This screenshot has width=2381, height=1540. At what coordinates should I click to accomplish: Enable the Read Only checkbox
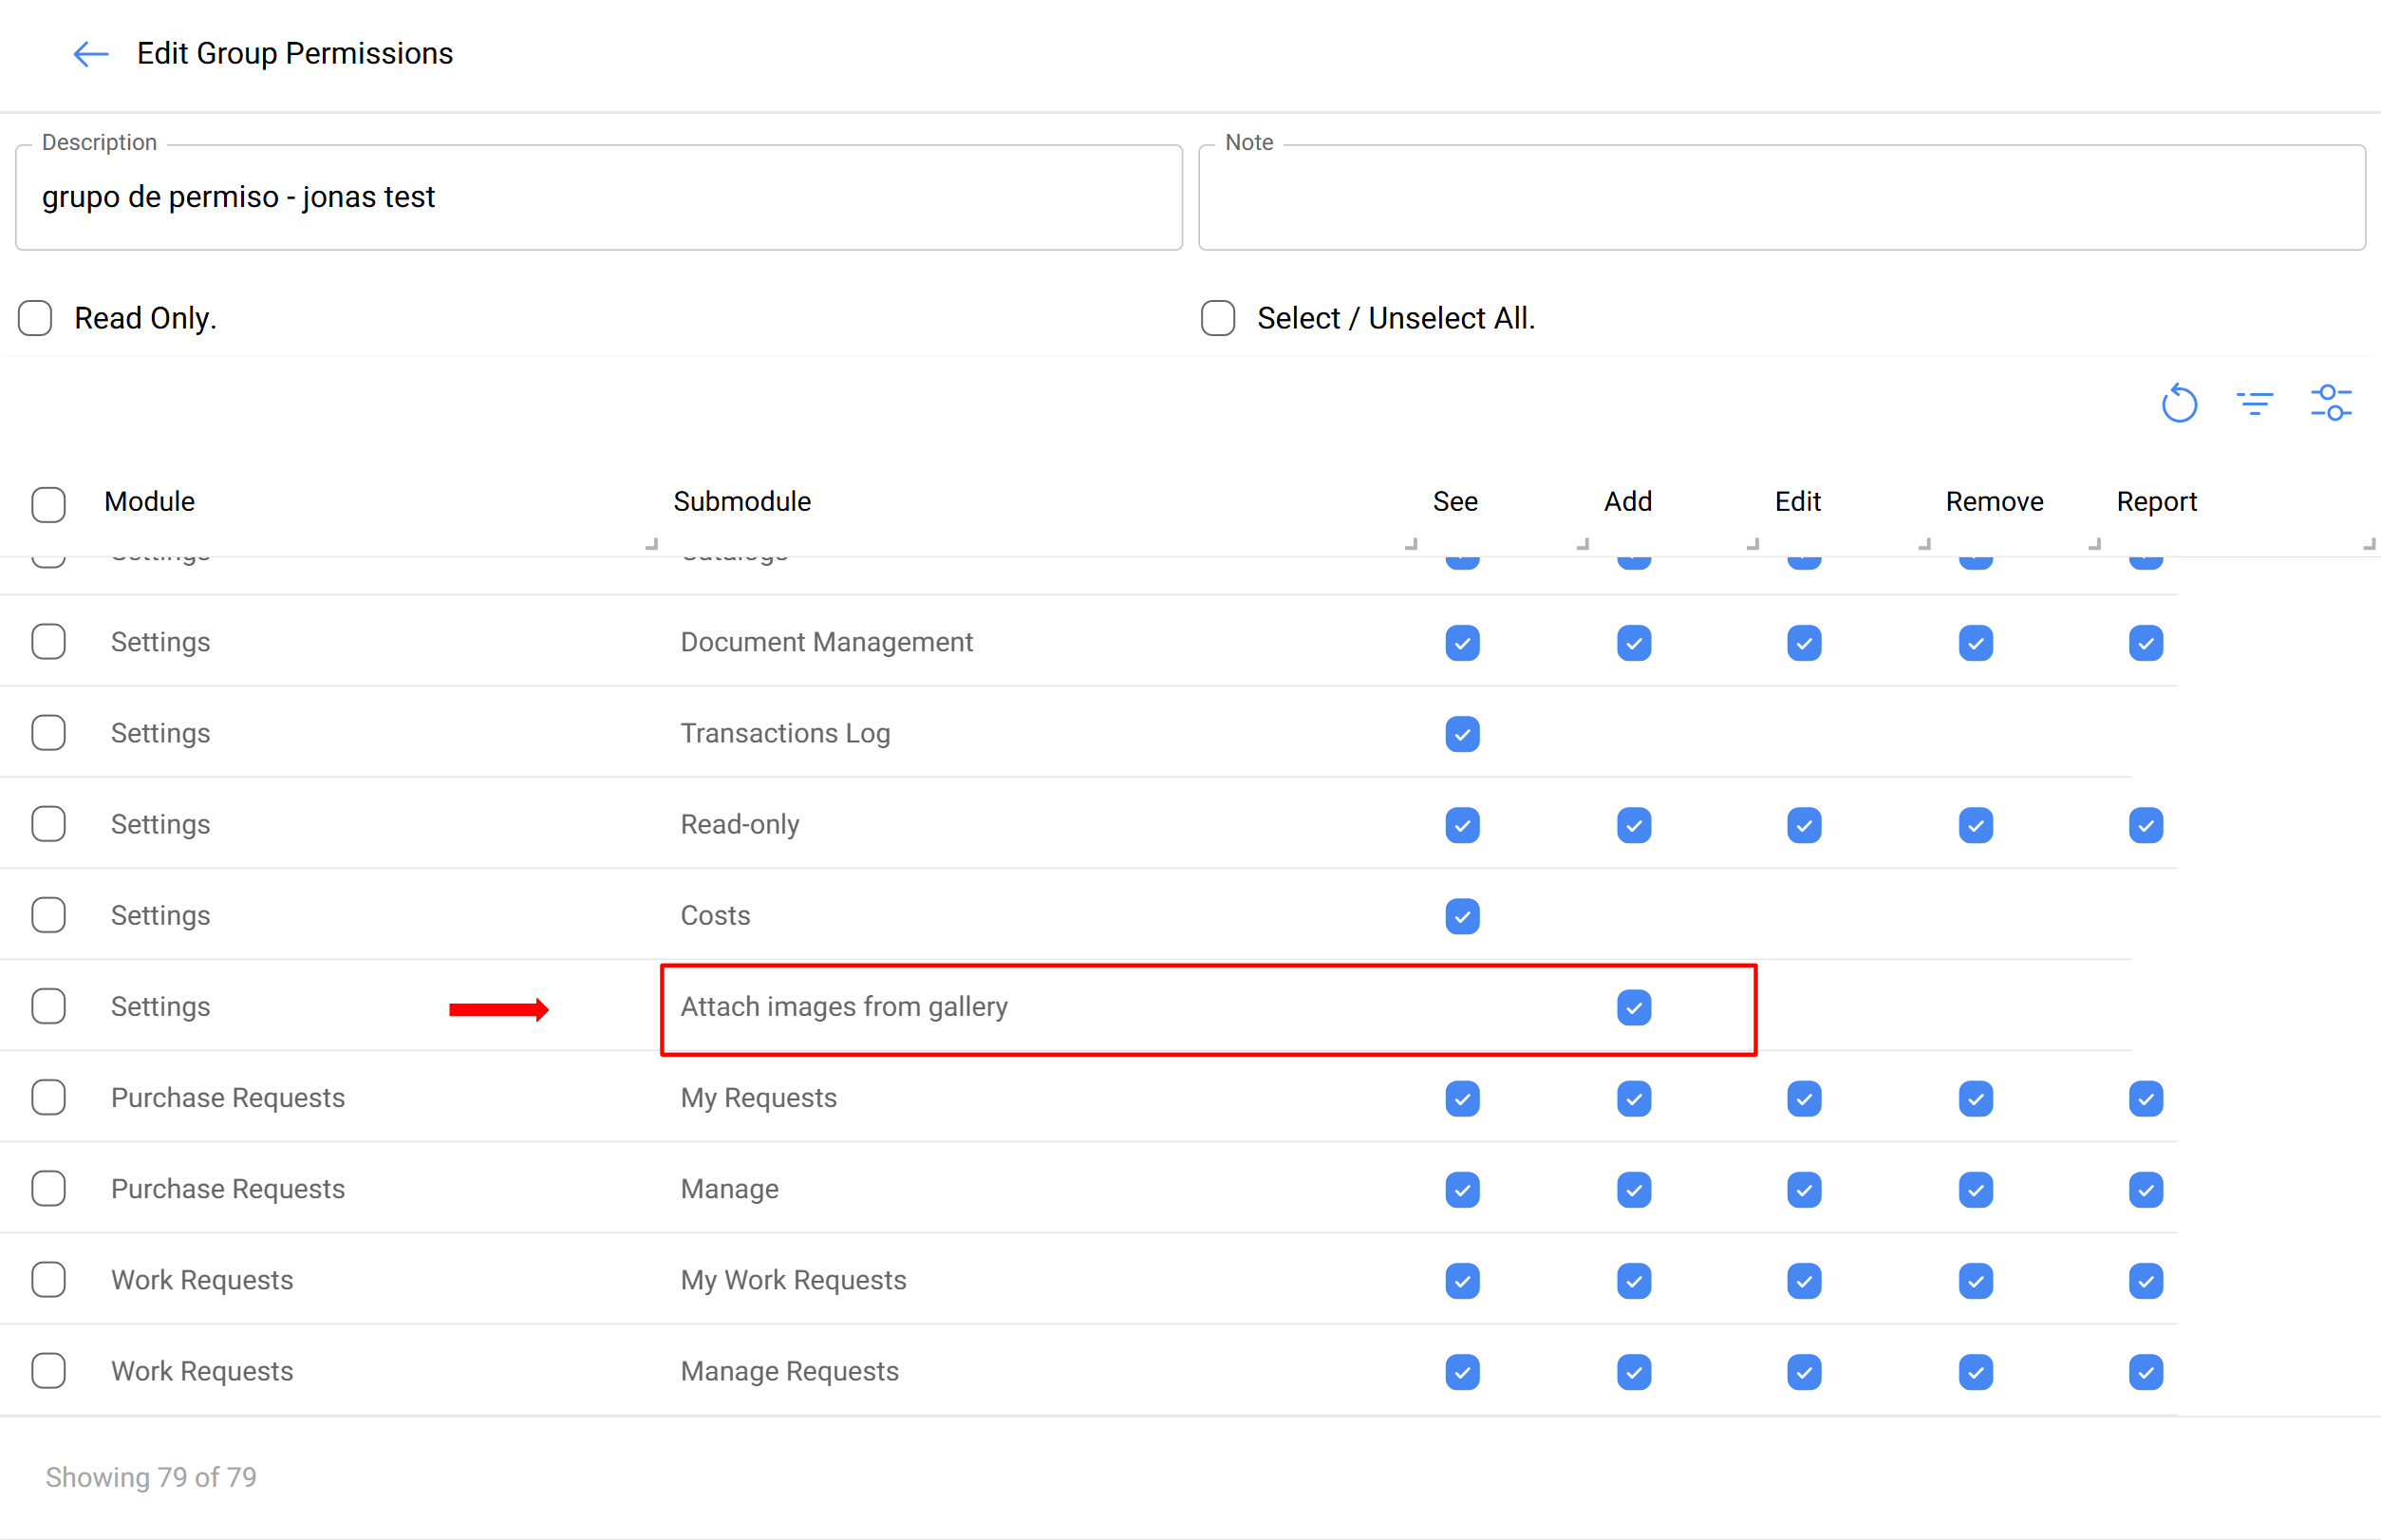36,318
